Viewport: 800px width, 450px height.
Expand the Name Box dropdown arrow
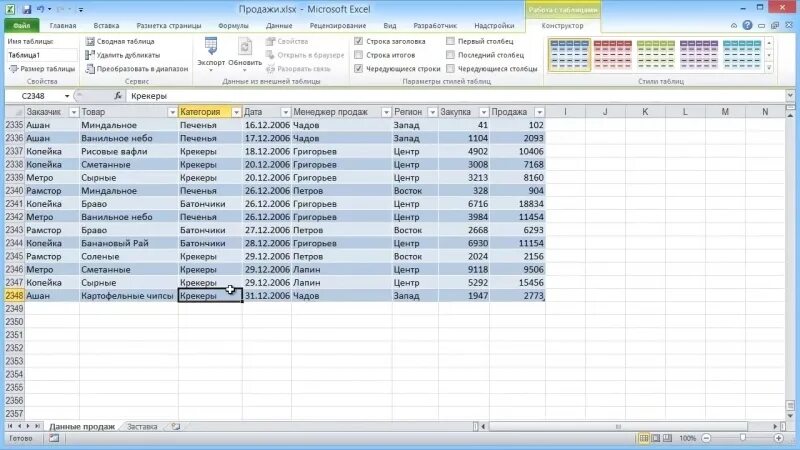click(67, 96)
